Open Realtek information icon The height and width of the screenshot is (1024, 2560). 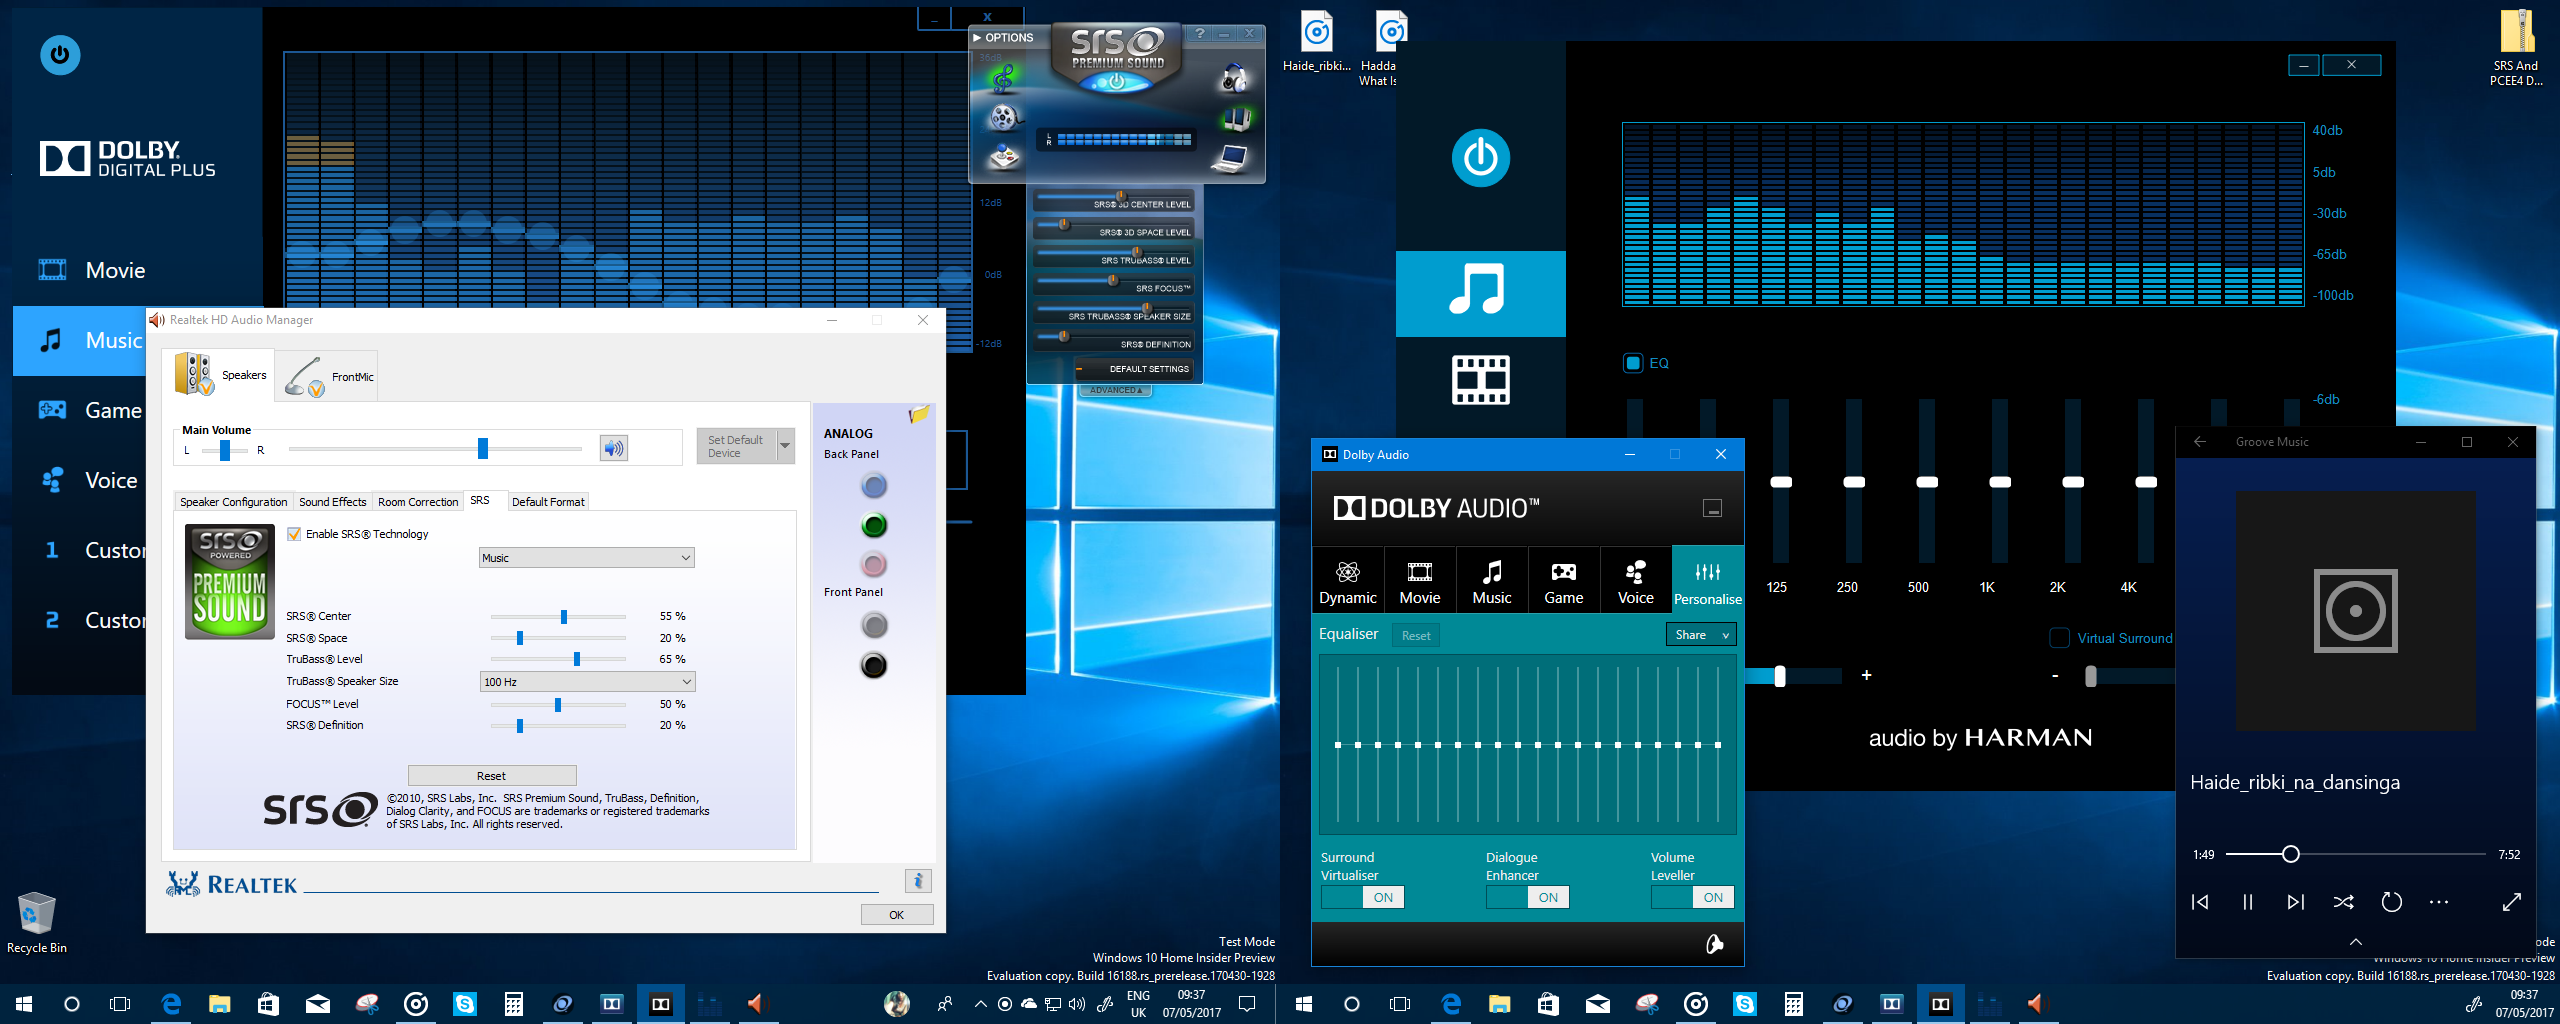click(918, 880)
